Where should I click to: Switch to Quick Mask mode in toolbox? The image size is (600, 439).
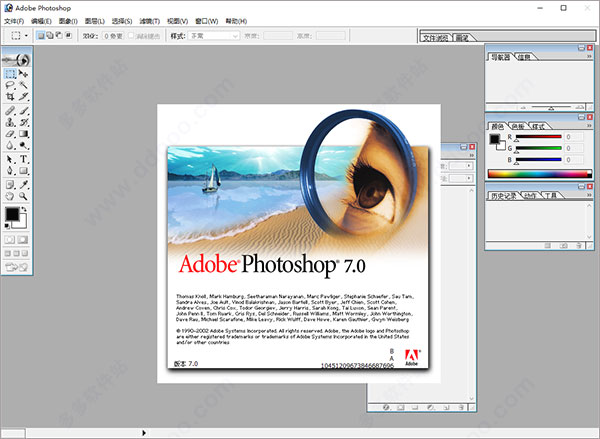tap(23, 240)
